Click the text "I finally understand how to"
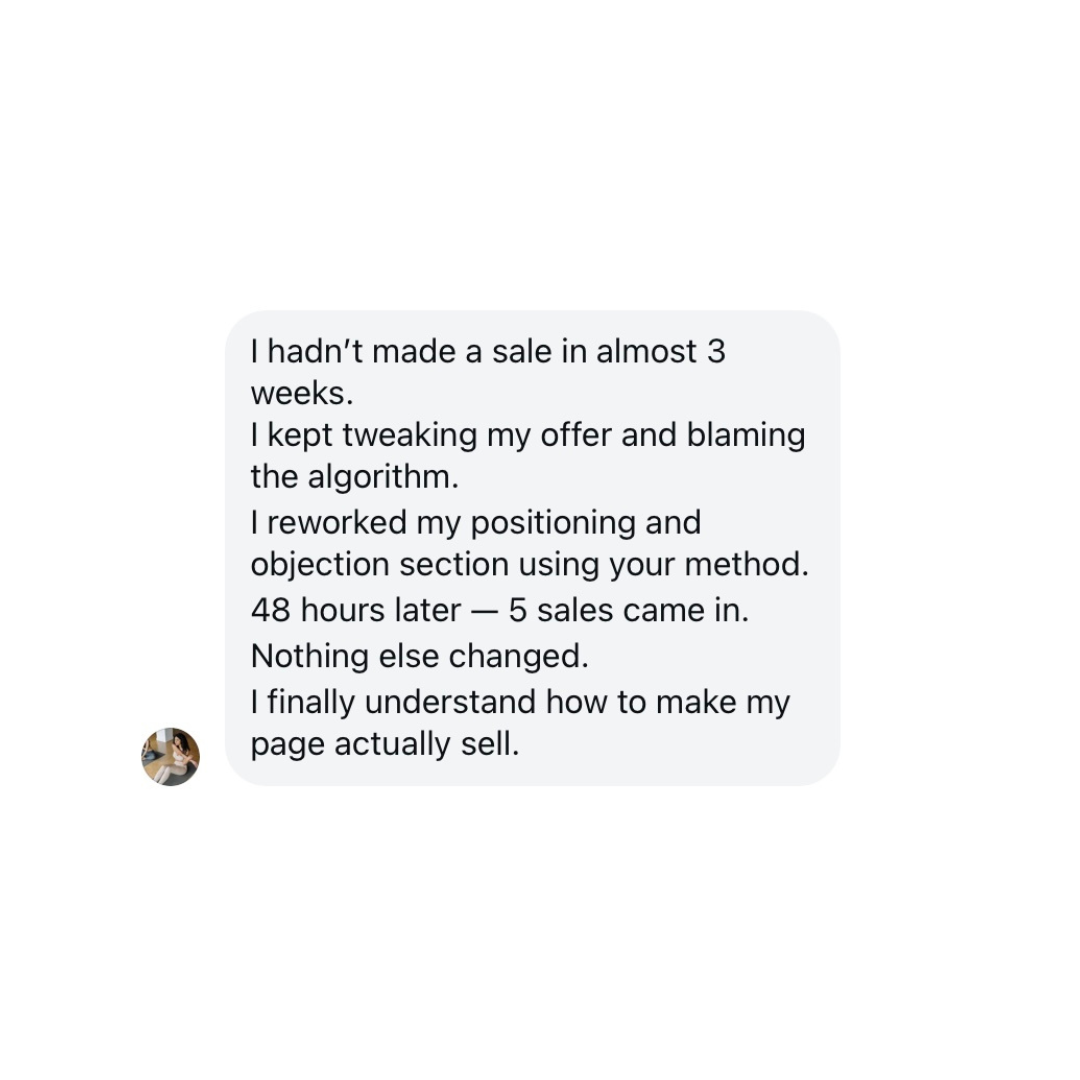The height and width of the screenshot is (1080, 1080). [x=448, y=702]
